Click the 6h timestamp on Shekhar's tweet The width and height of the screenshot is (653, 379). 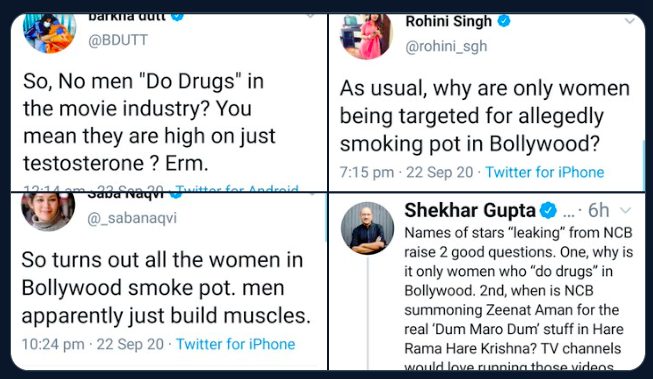598,210
